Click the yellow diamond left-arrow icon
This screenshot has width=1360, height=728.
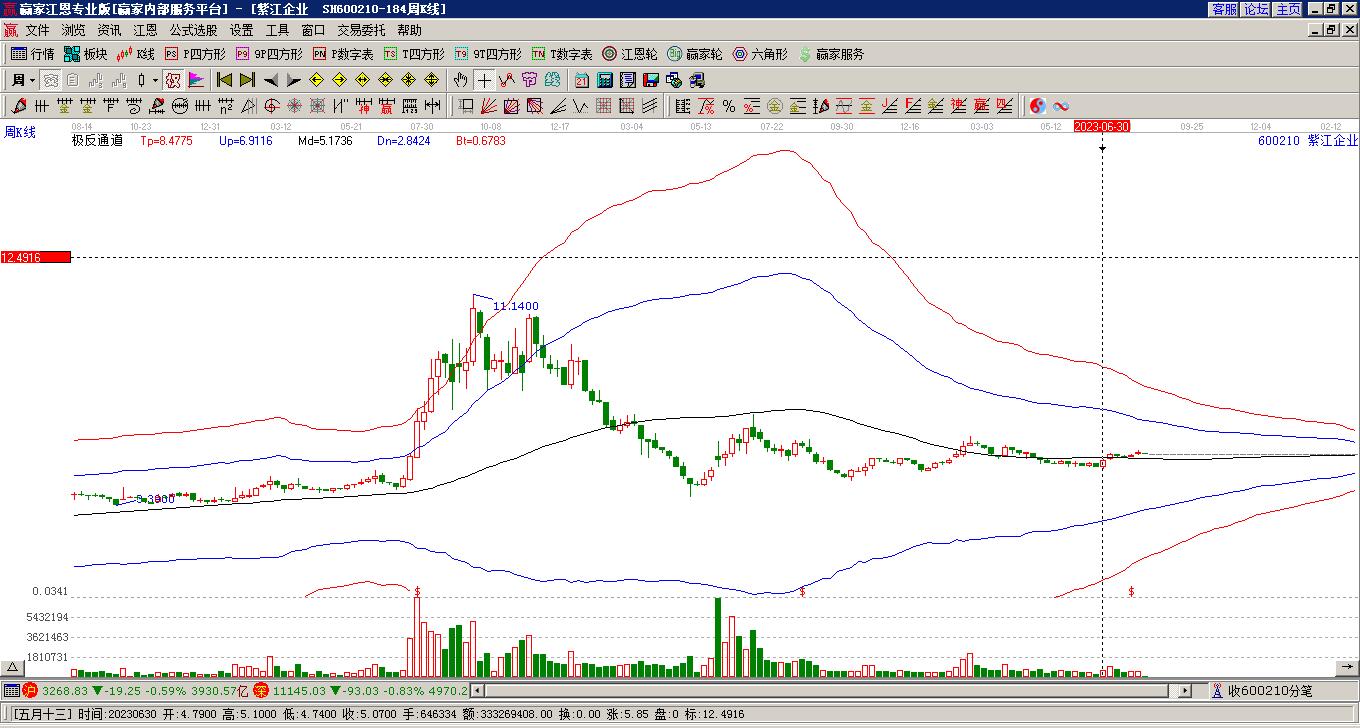[316, 80]
